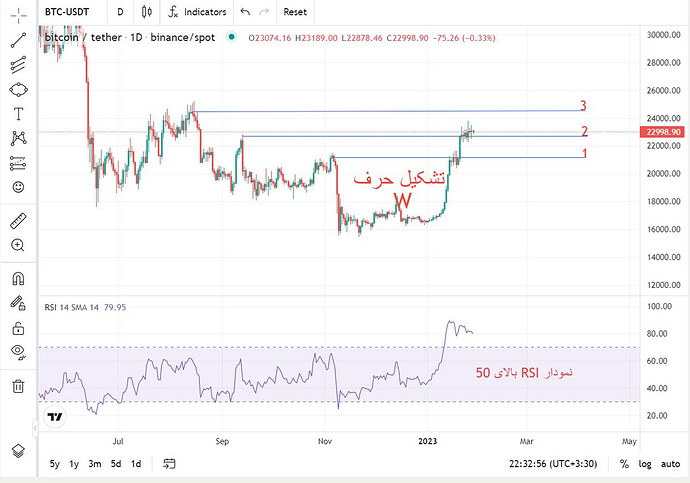Image resolution: width=690 pixels, height=483 pixels.
Task: Select the Text annotation tool
Action: pos(18,114)
